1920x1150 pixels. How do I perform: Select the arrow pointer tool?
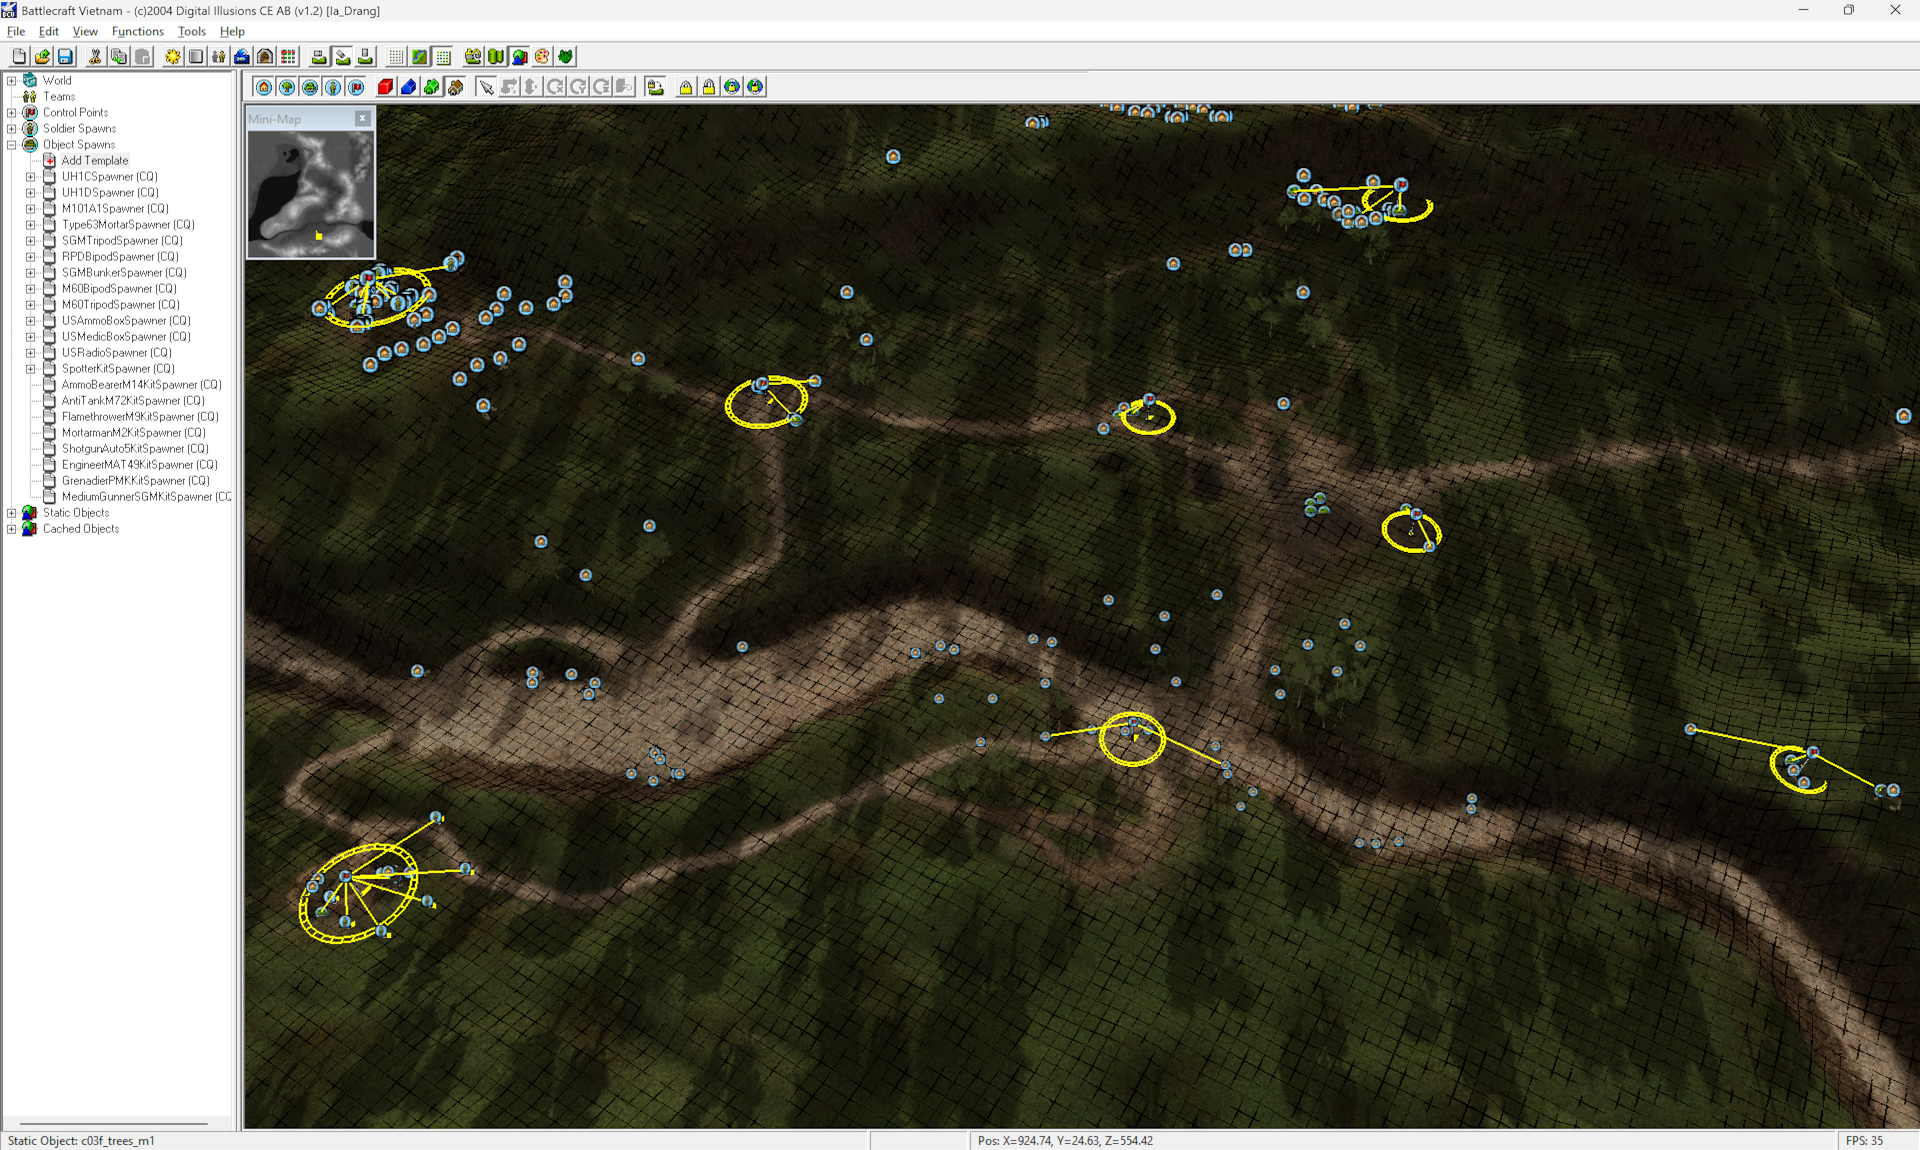(x=486, y=87)
